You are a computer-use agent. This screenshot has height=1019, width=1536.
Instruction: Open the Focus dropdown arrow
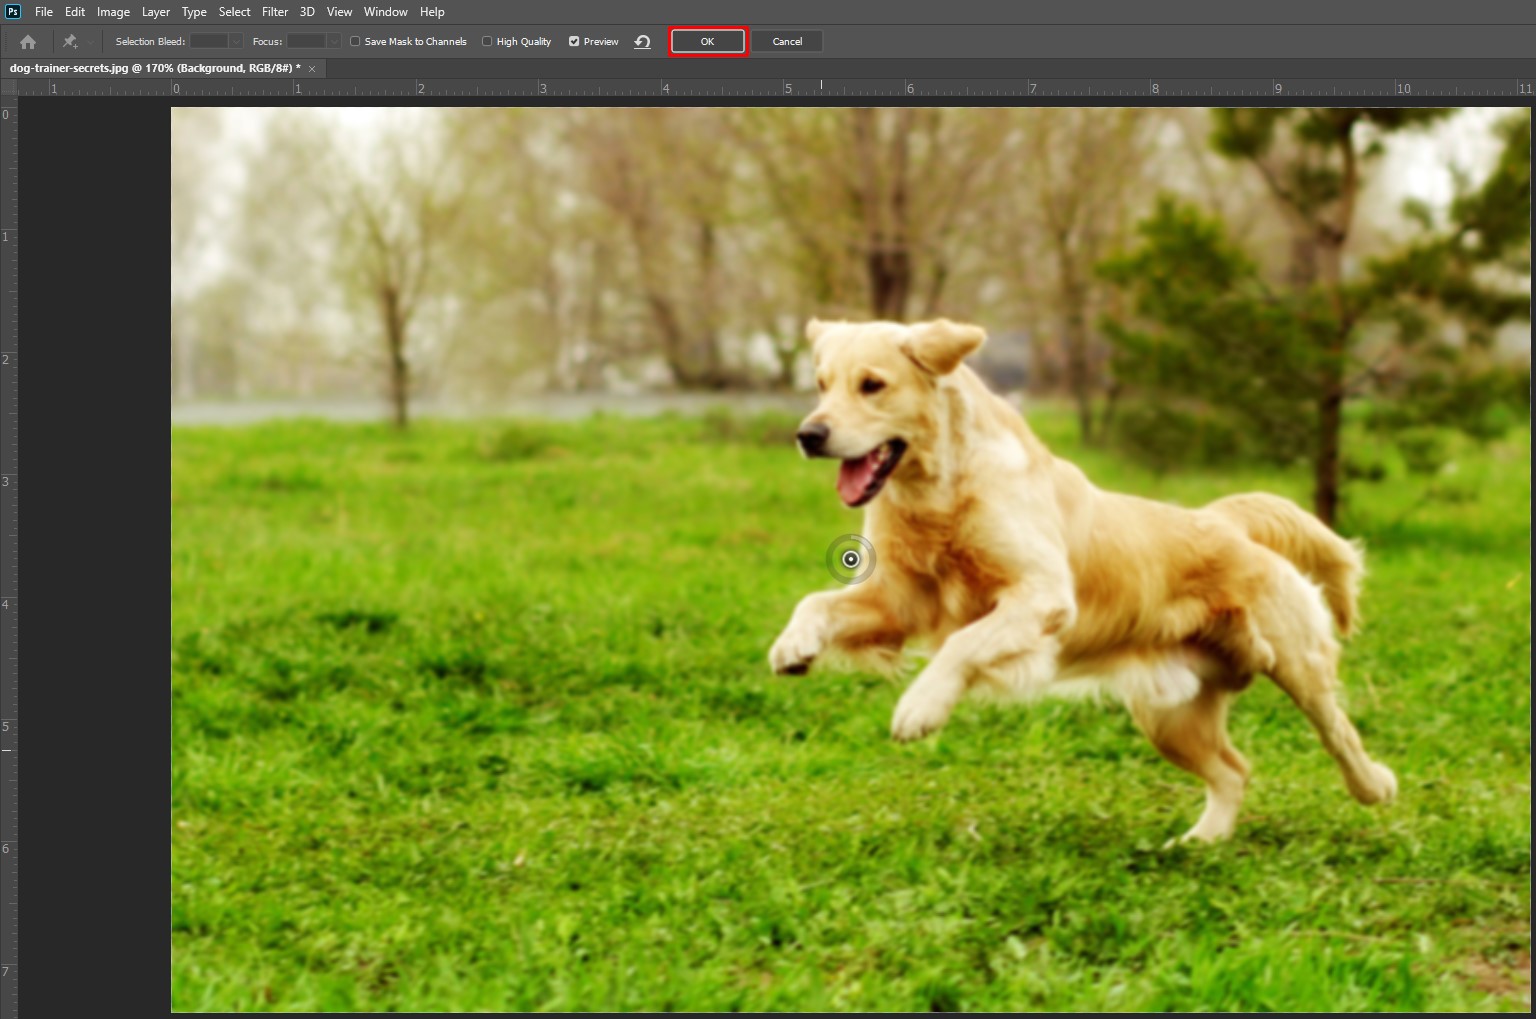pyautogui.click(x=333, y=42)
